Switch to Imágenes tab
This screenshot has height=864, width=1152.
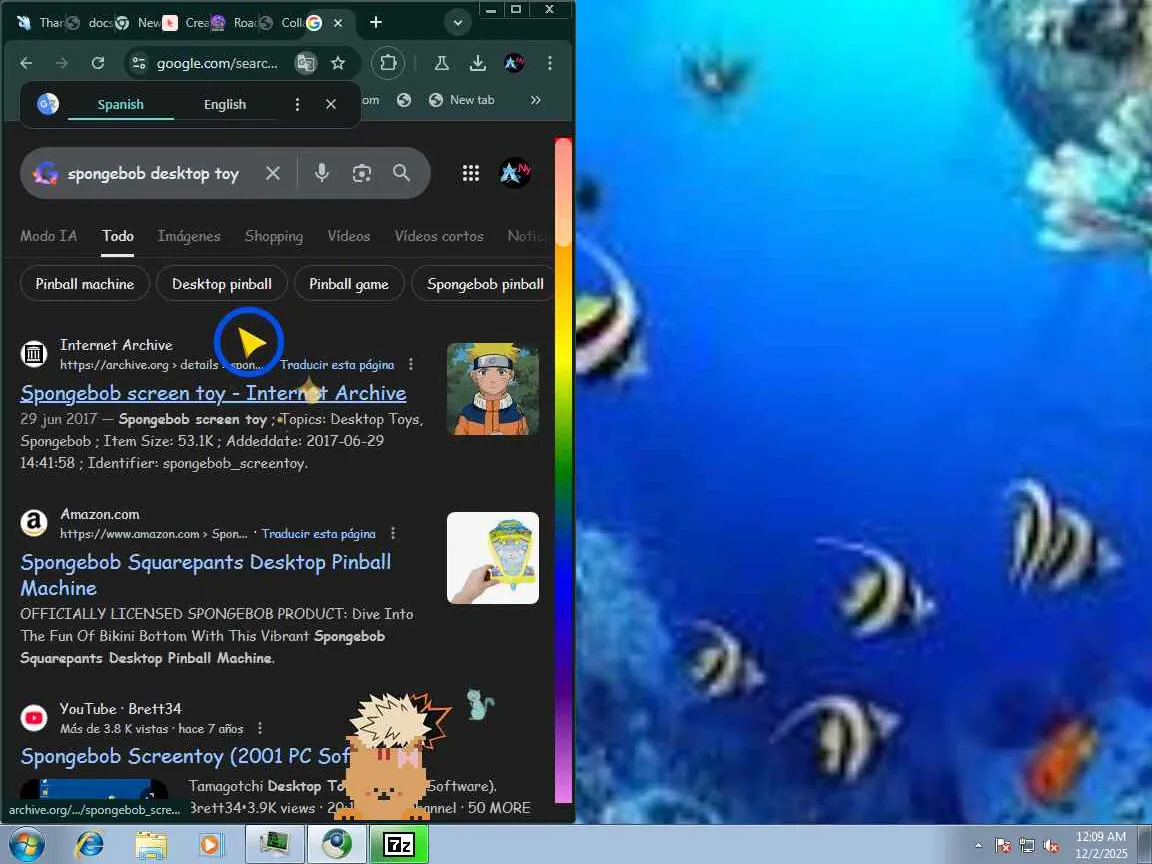tap(189, 236)
